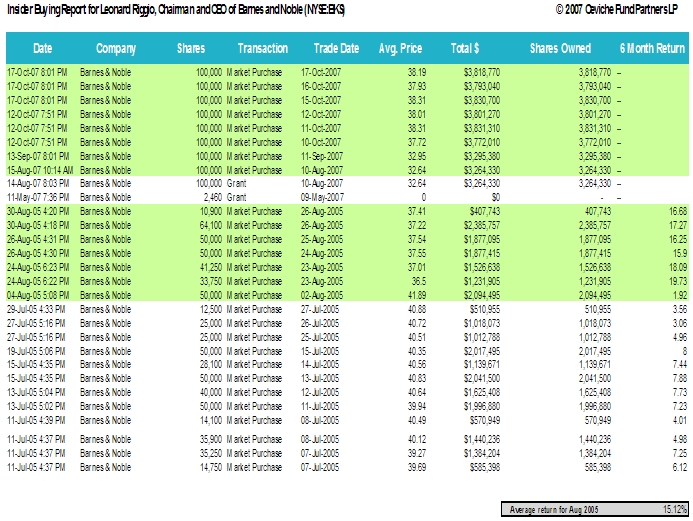
Task: Select six month return 19.73
Action: pyautogui.click(x=678, y=281)
